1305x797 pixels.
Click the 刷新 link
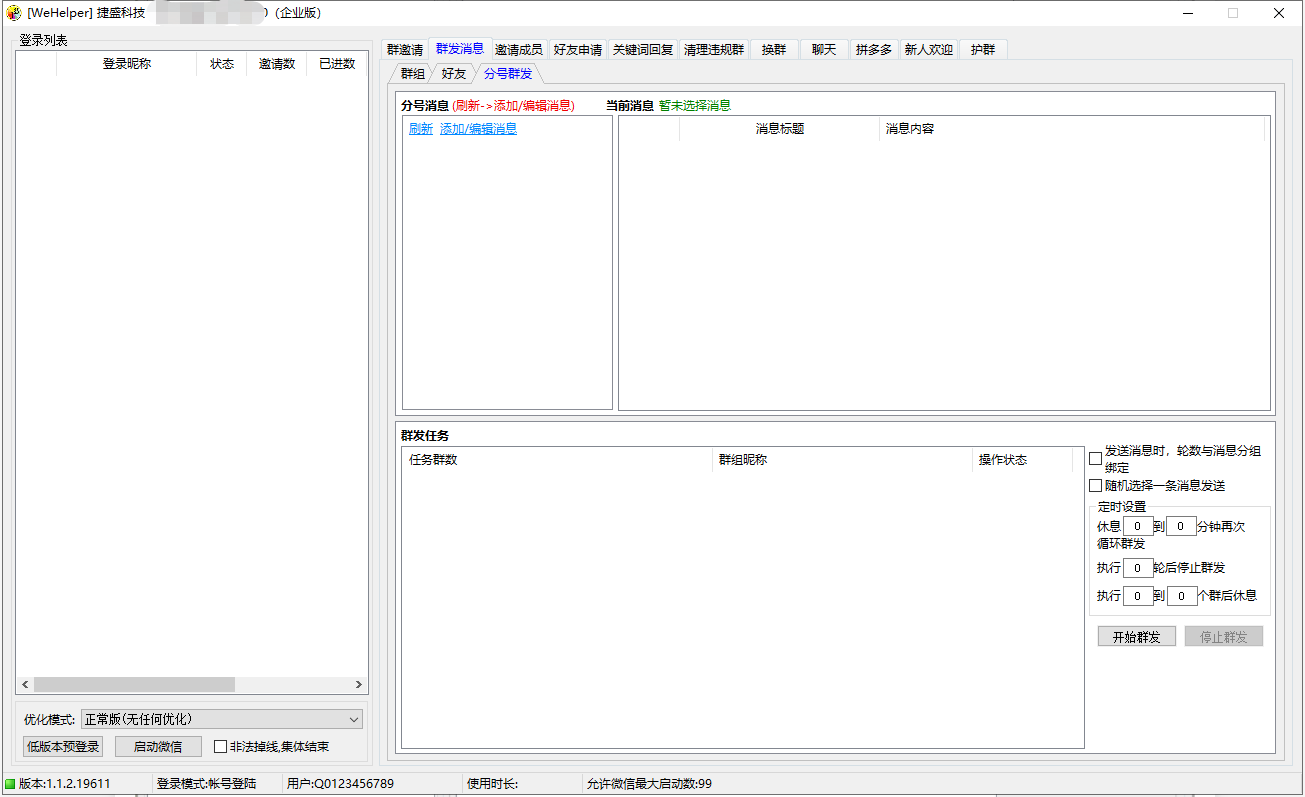pos(421,129)
